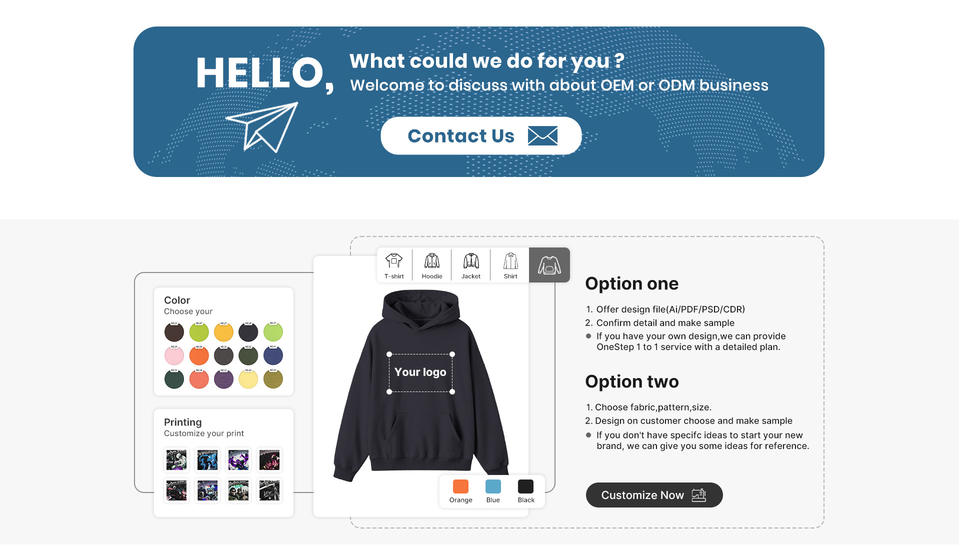Click the Your logo placeholder box
Screen dimensions: 960x547
click(x=421, y=372)
